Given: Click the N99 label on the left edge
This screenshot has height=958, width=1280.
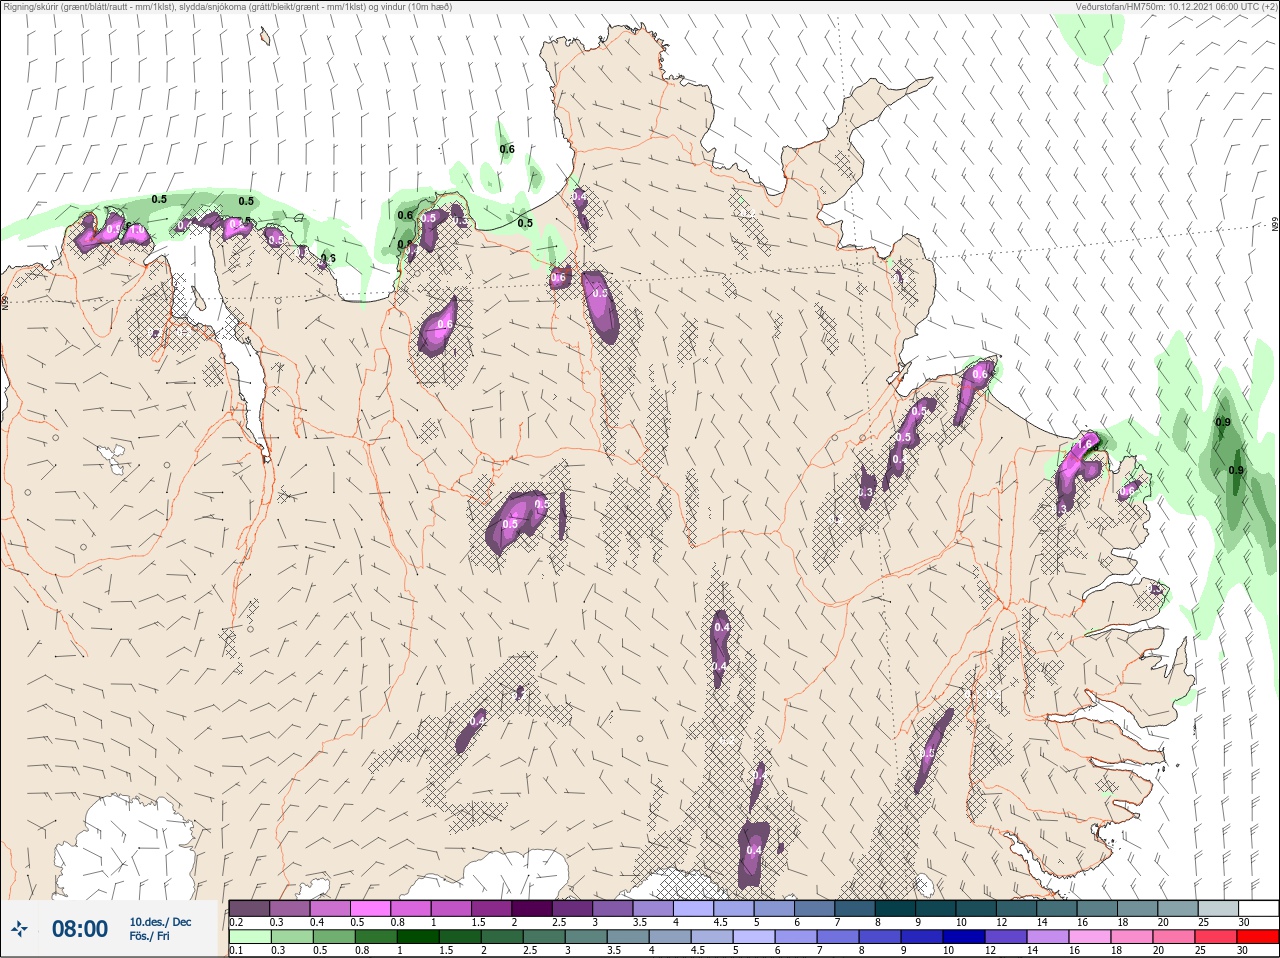Looking at the screenshot, I should click(x=5, y=301).
